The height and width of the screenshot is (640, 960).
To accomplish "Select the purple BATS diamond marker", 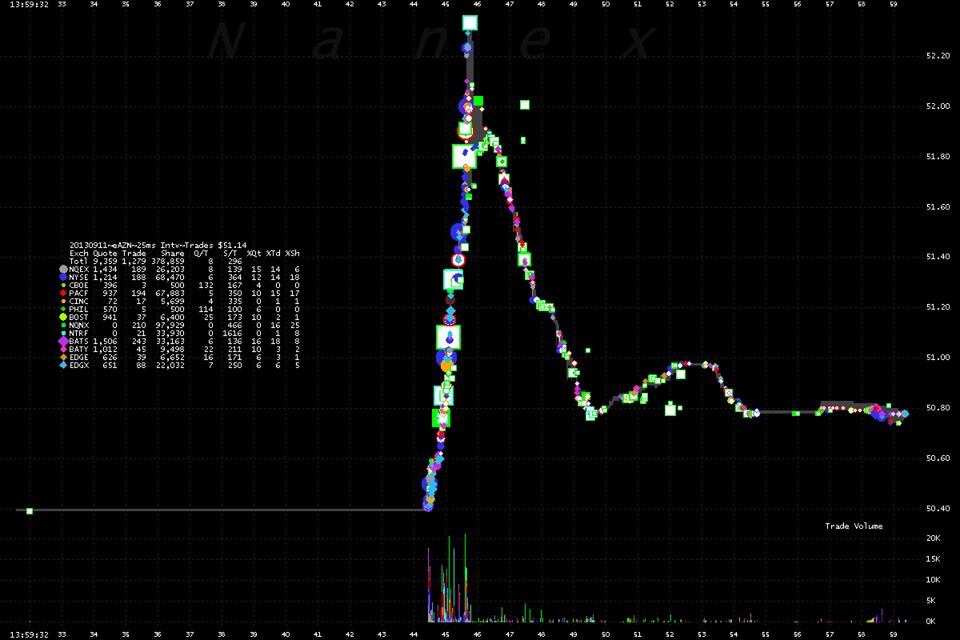I will tap(64, 342).
